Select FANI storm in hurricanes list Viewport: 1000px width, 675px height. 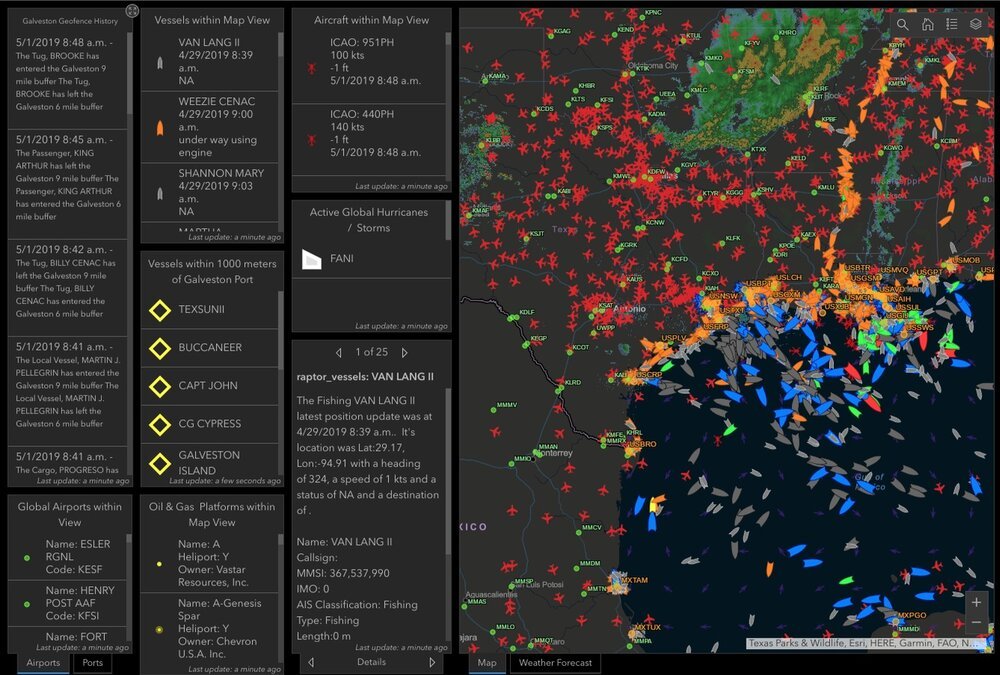point(340,258)
